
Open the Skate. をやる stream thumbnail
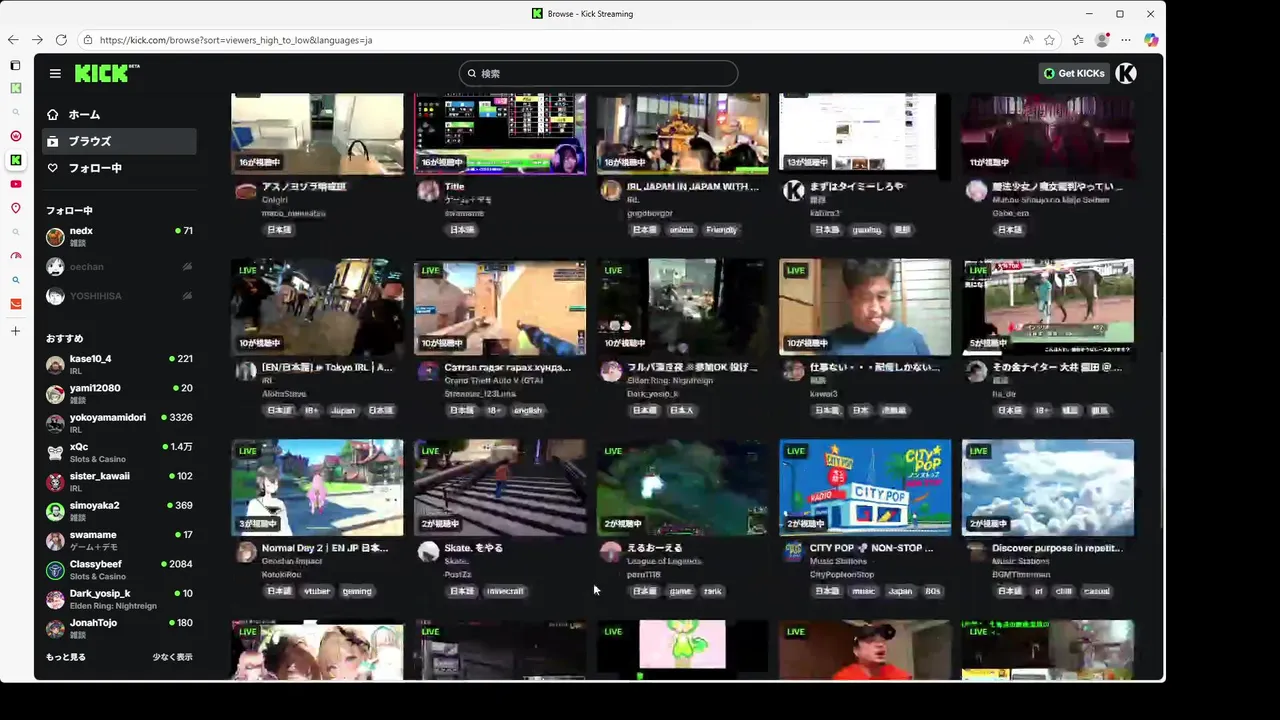pyautogui.click(x=500, y=488)
